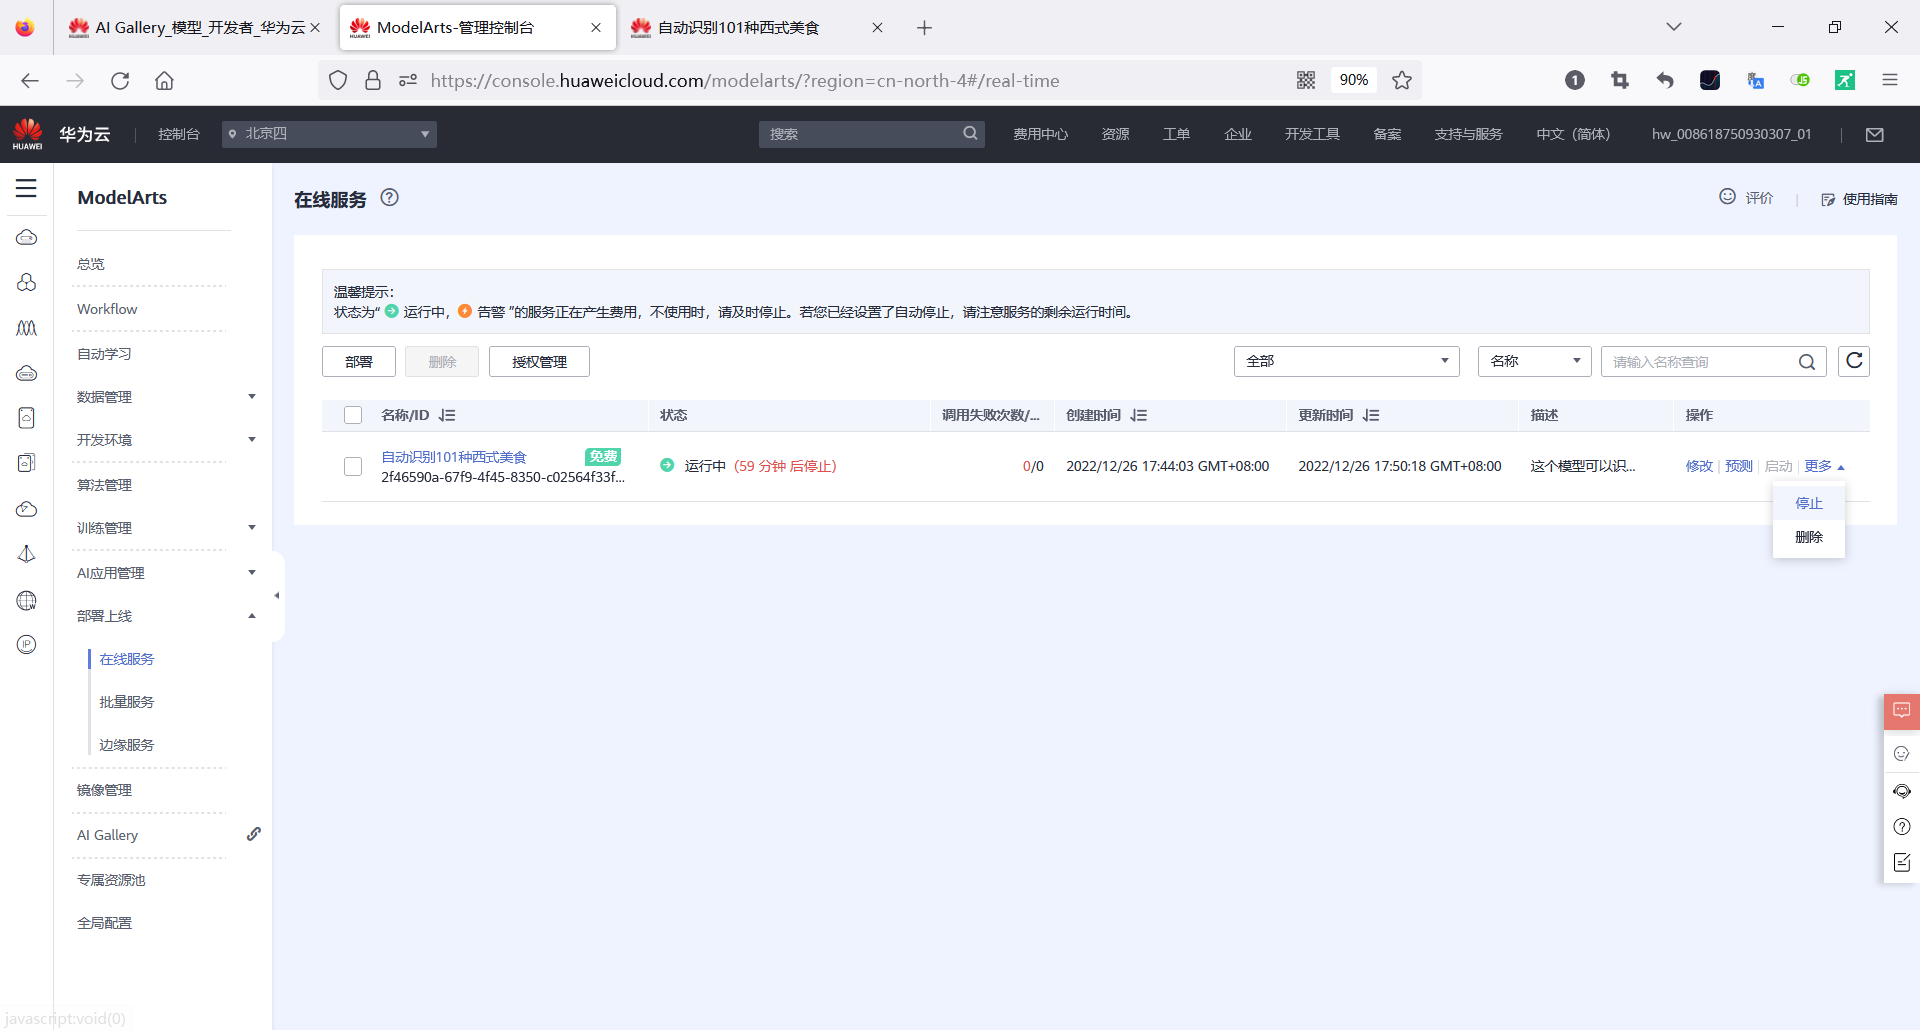1920x1030 pixels.
Task: Open 批量服务 in the sidebar
Action: tap(127, 702)
